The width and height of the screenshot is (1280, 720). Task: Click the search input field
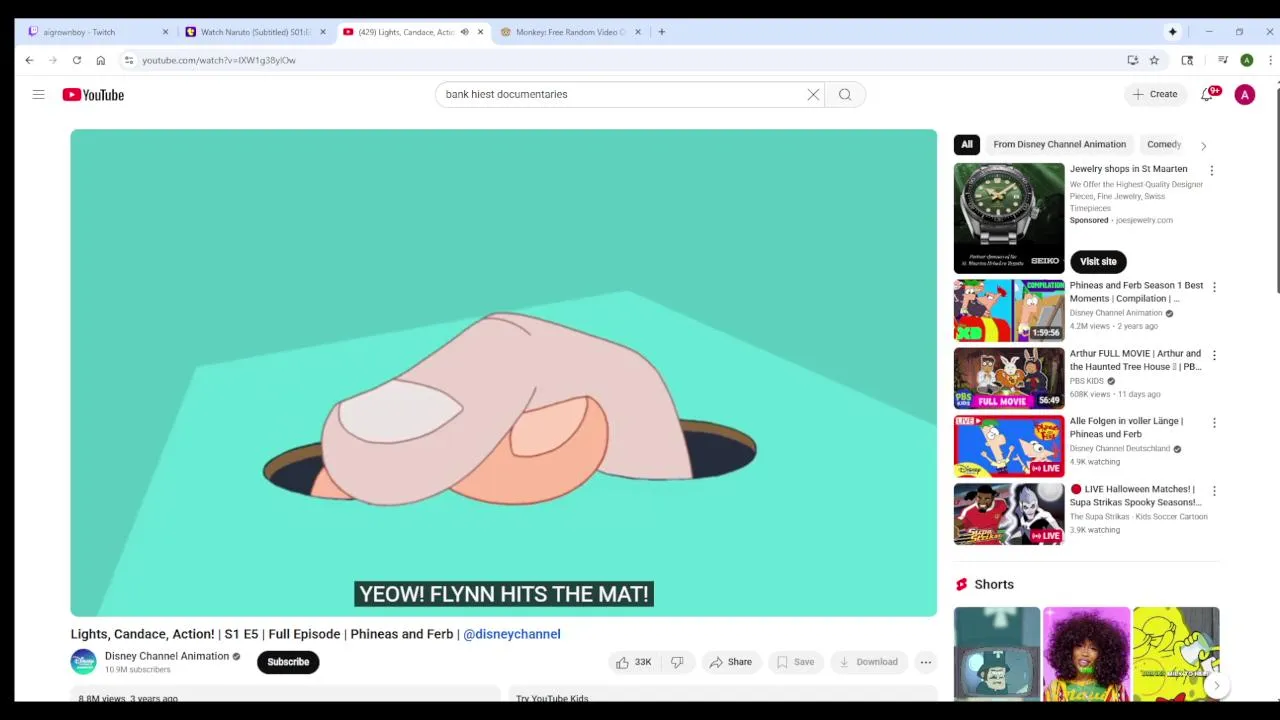click(x=620, y=94)
